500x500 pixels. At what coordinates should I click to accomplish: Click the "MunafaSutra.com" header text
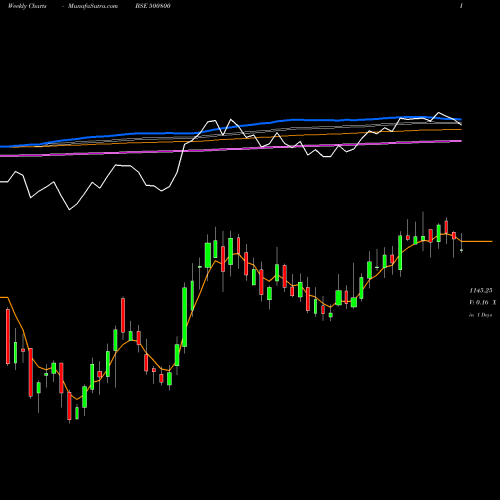pos(93,6)
